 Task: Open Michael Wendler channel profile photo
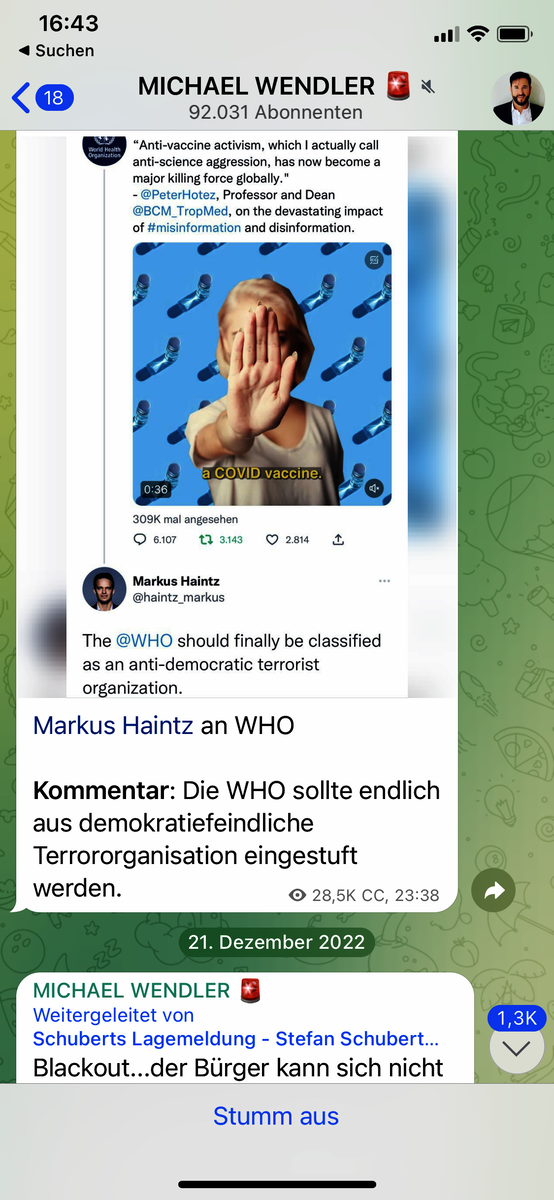click(x=518, y=98)
